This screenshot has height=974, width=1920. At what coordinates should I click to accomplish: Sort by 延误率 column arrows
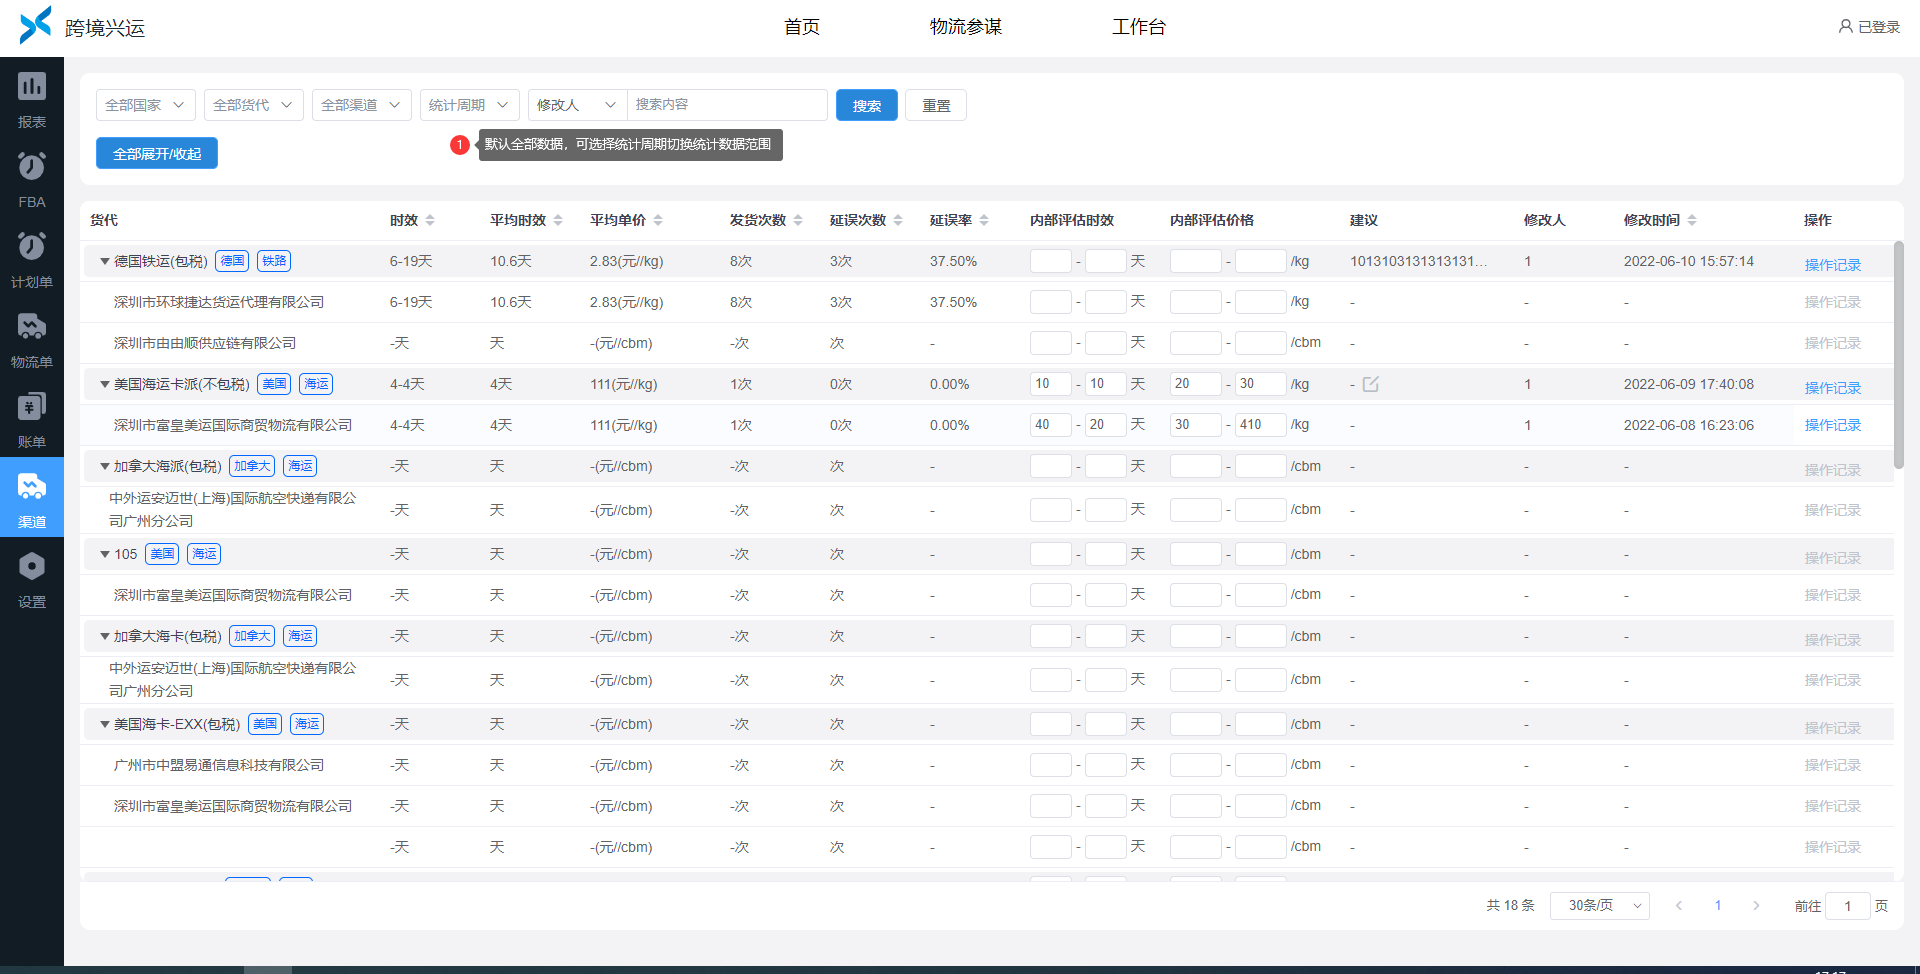pos(984,220)
